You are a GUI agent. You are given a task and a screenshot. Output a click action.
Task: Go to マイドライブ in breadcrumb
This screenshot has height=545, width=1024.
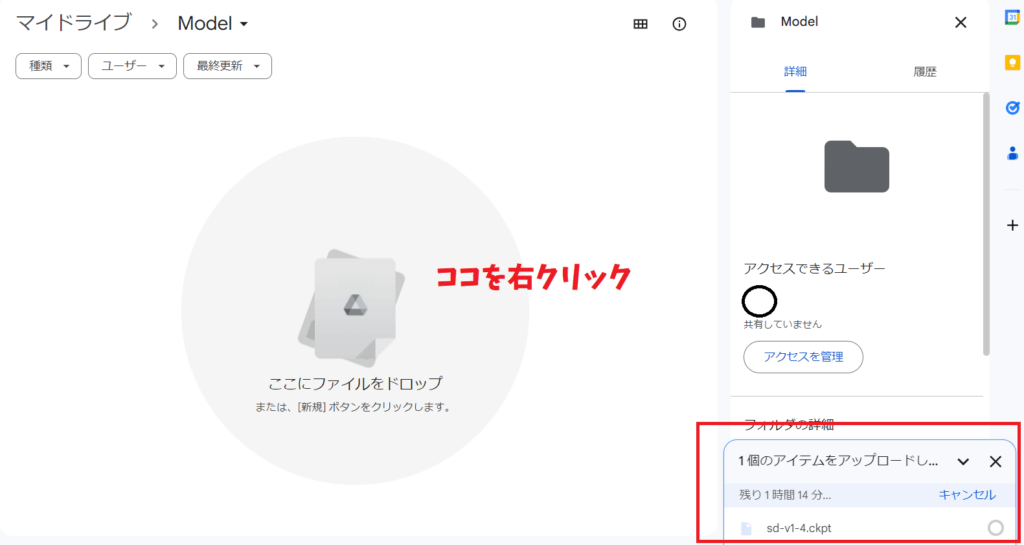coord(73,23)
